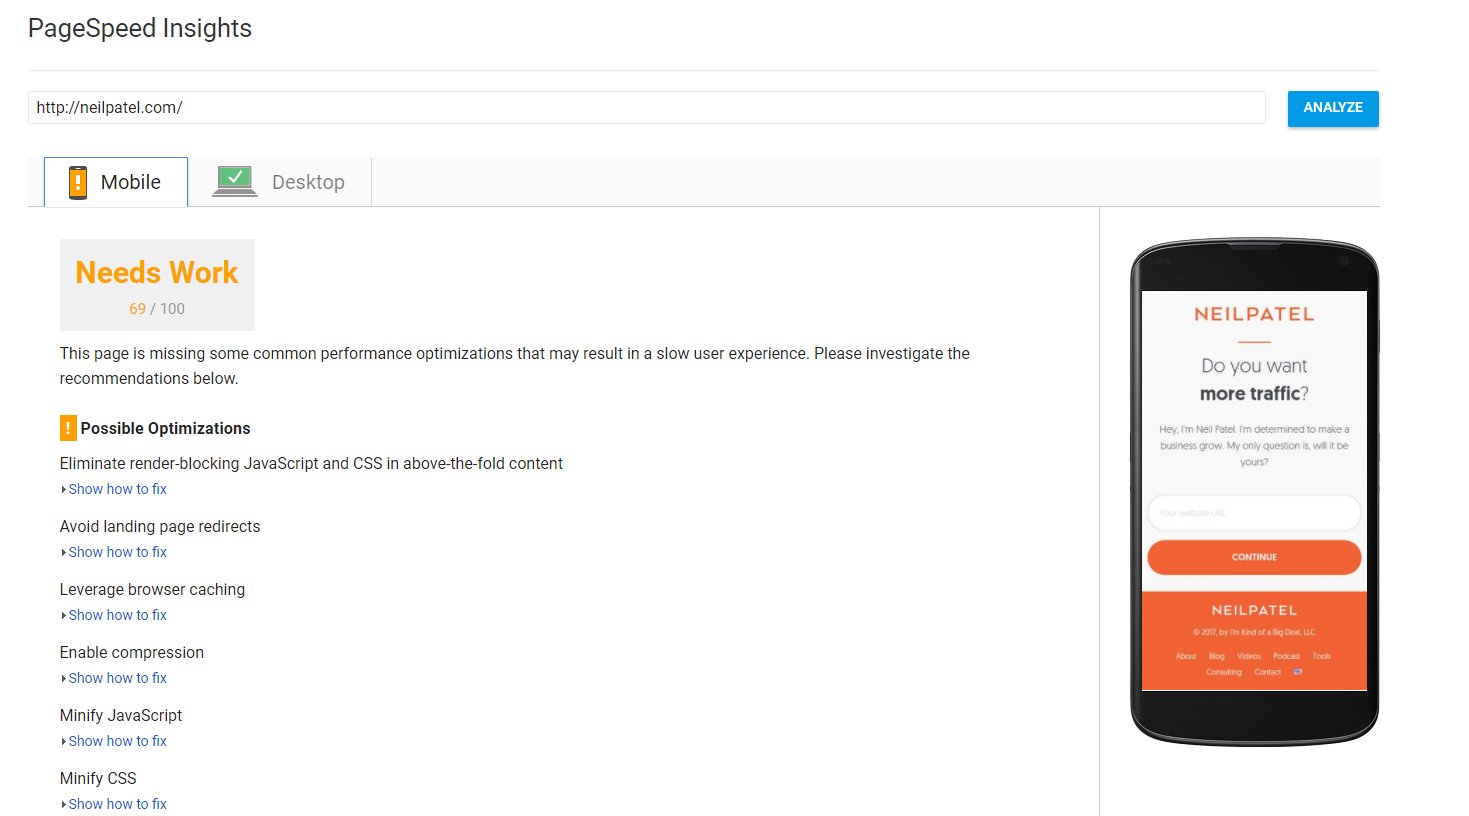Click the Possible Optimizations heading
Viewport: 1469px width, 816px height.
tap(165, 428)
